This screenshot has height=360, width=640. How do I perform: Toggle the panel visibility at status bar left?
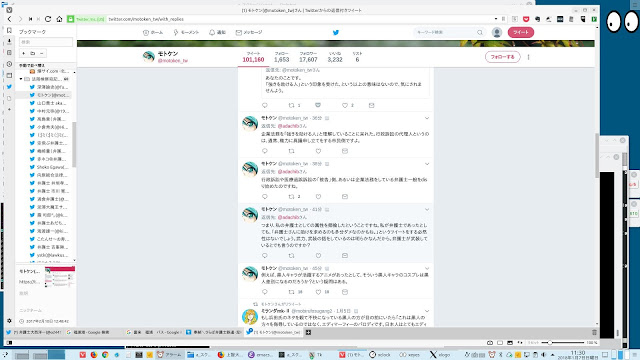9,343
